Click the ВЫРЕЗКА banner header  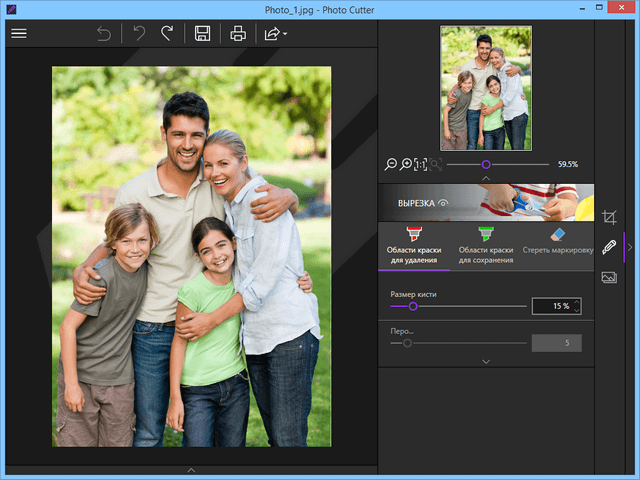[x=486, y=202]
